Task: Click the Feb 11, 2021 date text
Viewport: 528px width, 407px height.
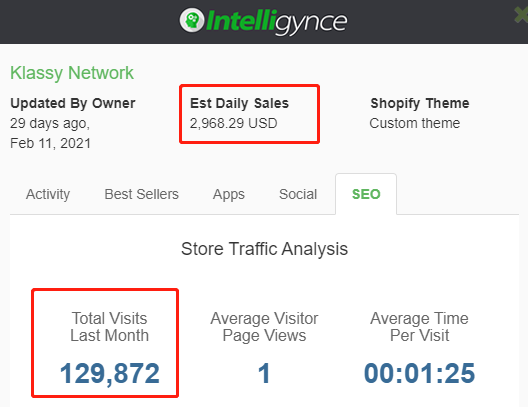Action: (51, 143)
